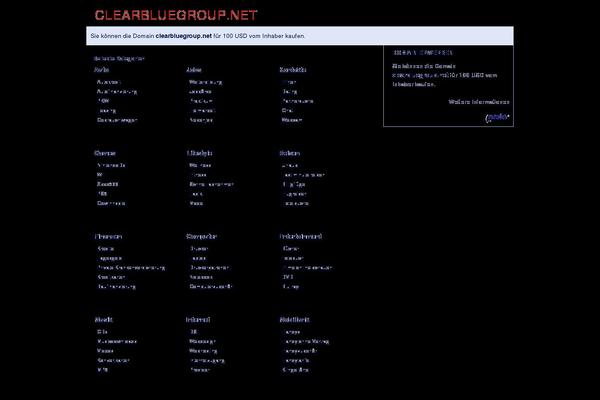
Task: Select the Private Krankenversicherung link
Action: pyautogui.click(x=131, y=267)
